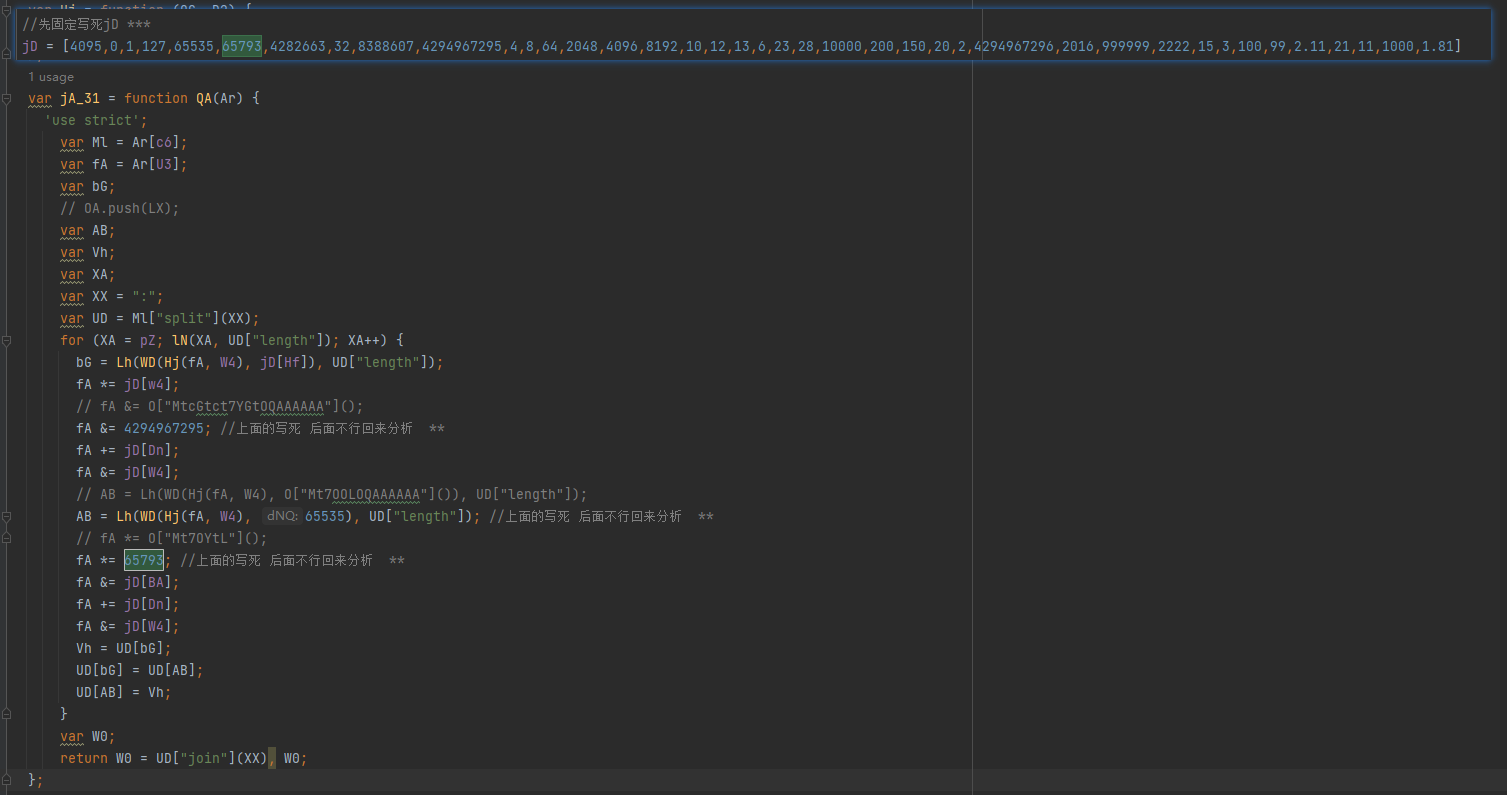Click 4282663 in the jD array
Image resolution: width=1507 pixels, height=795 pixels.
pyautogui.click(x=298, y=46)
